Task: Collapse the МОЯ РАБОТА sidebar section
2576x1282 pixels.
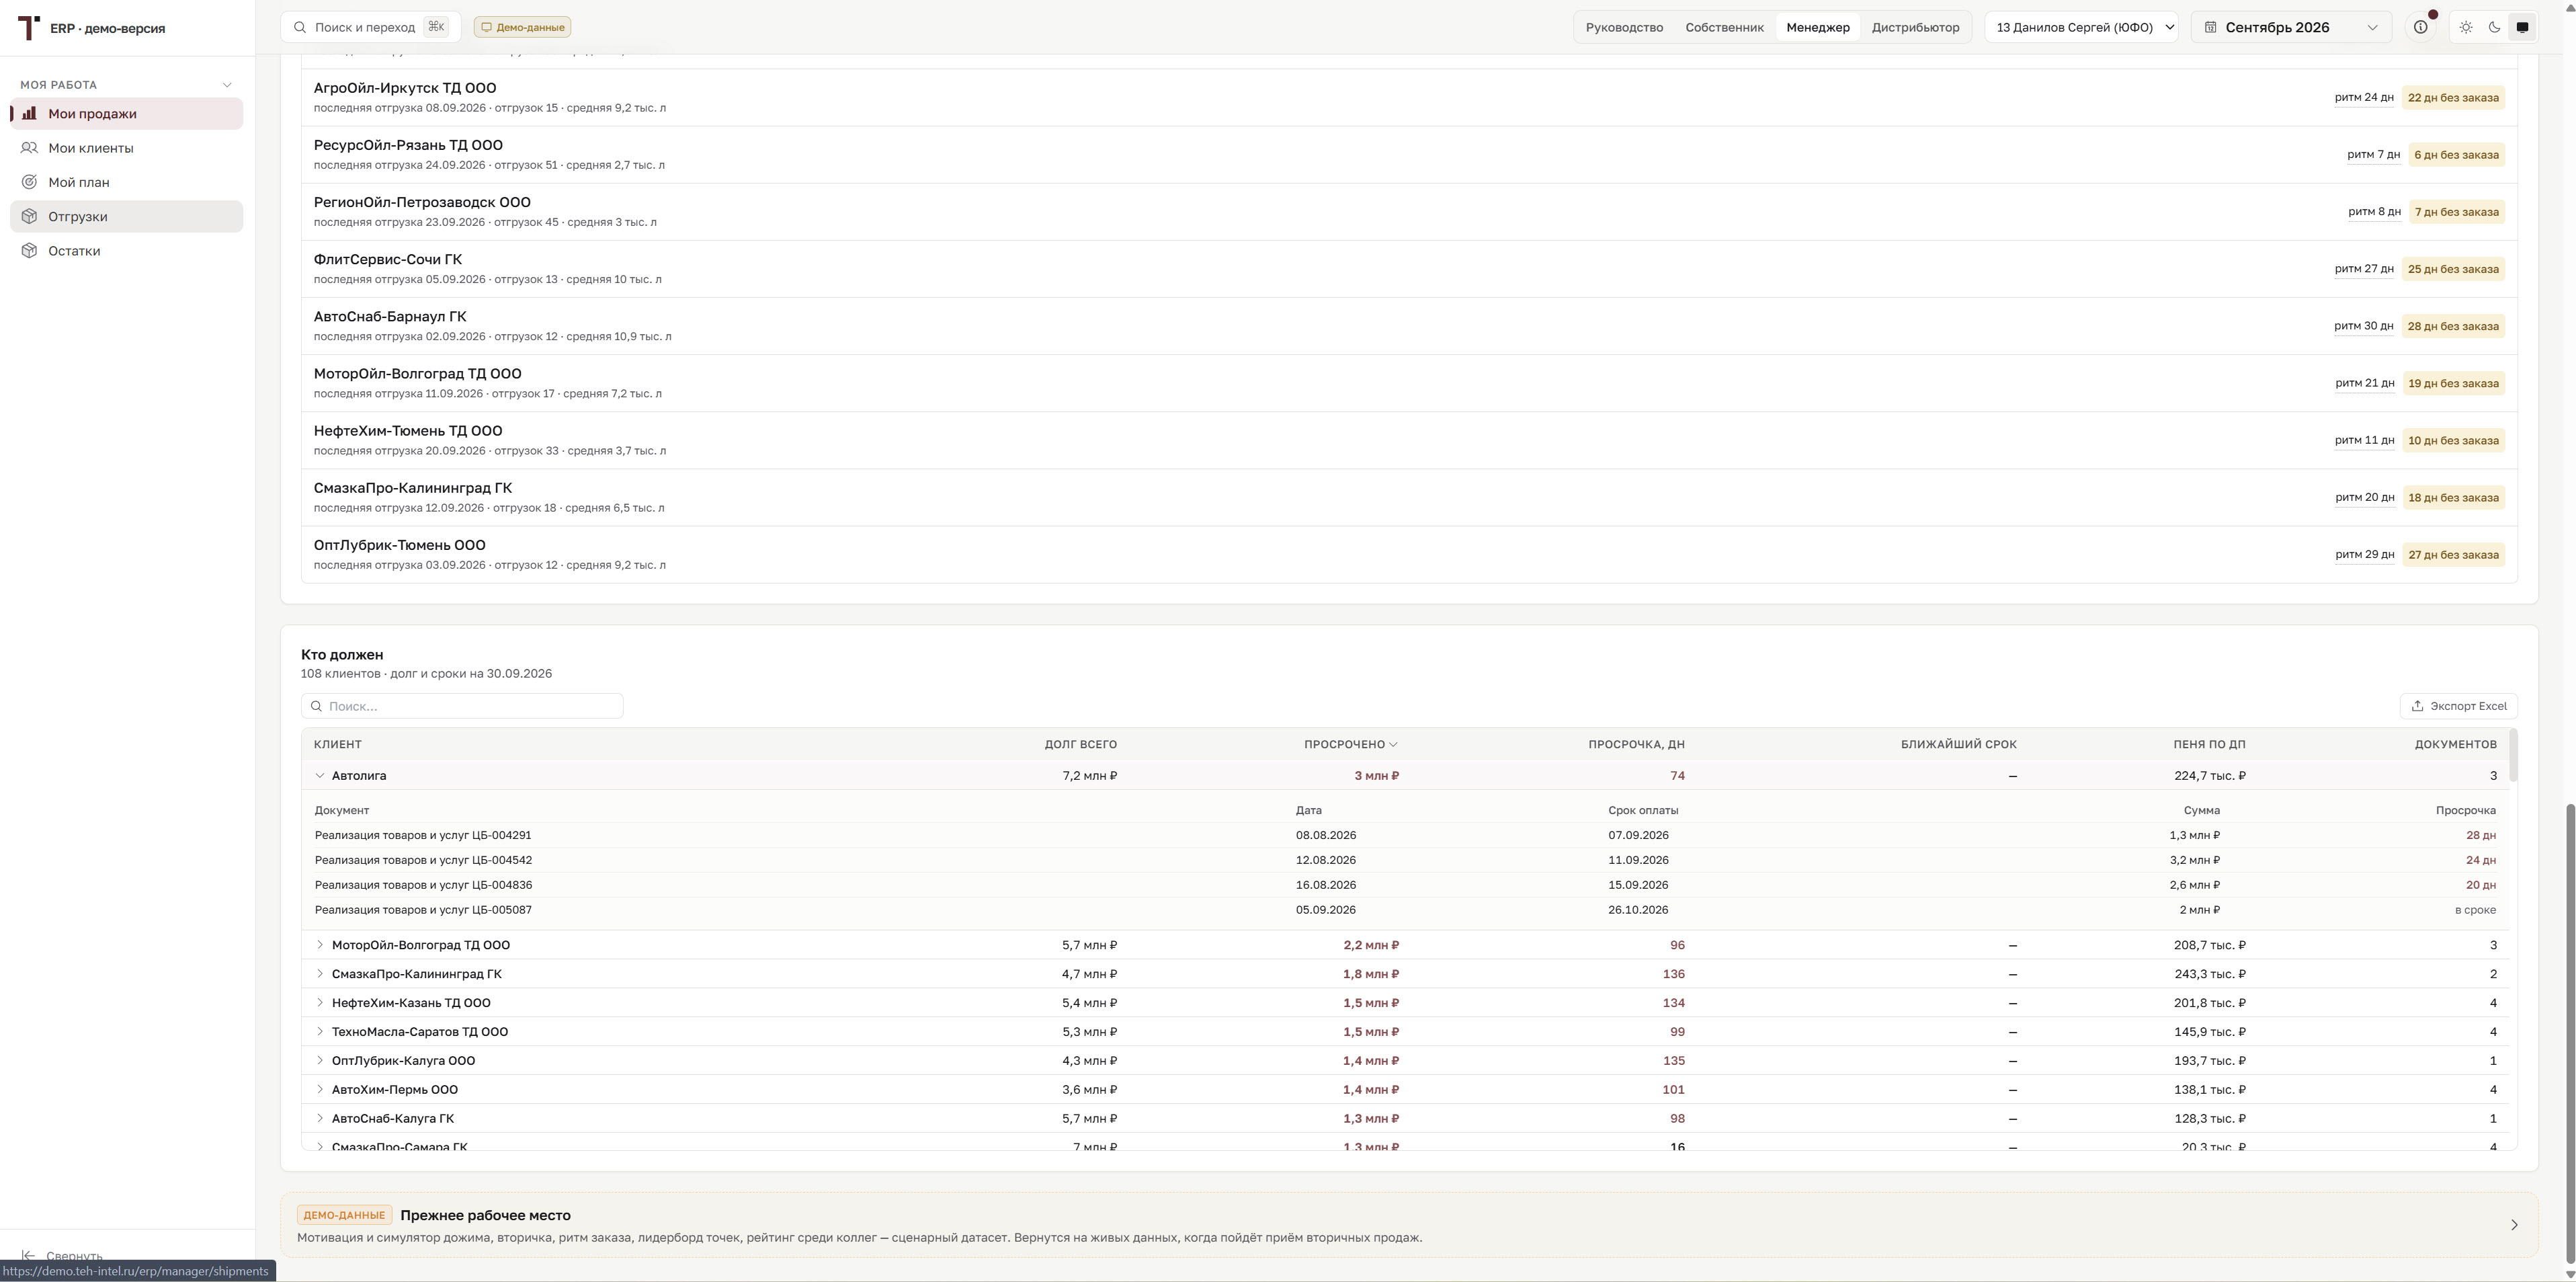Action: pyautogui.click(x=227, y=85)
